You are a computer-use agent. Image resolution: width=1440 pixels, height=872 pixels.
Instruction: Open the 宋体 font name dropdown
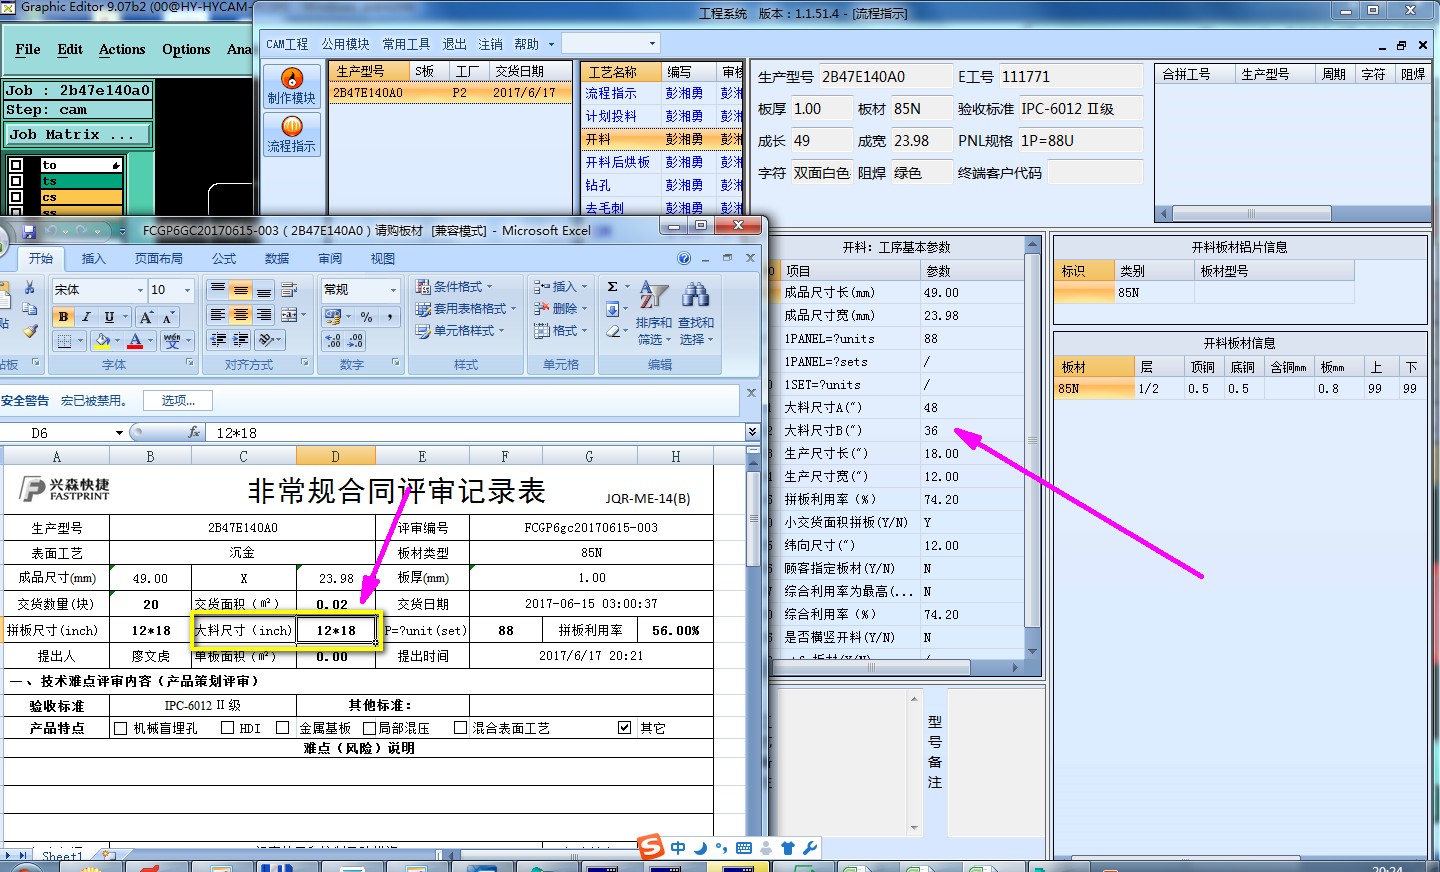pyautogui.click(x=140, y=290)
